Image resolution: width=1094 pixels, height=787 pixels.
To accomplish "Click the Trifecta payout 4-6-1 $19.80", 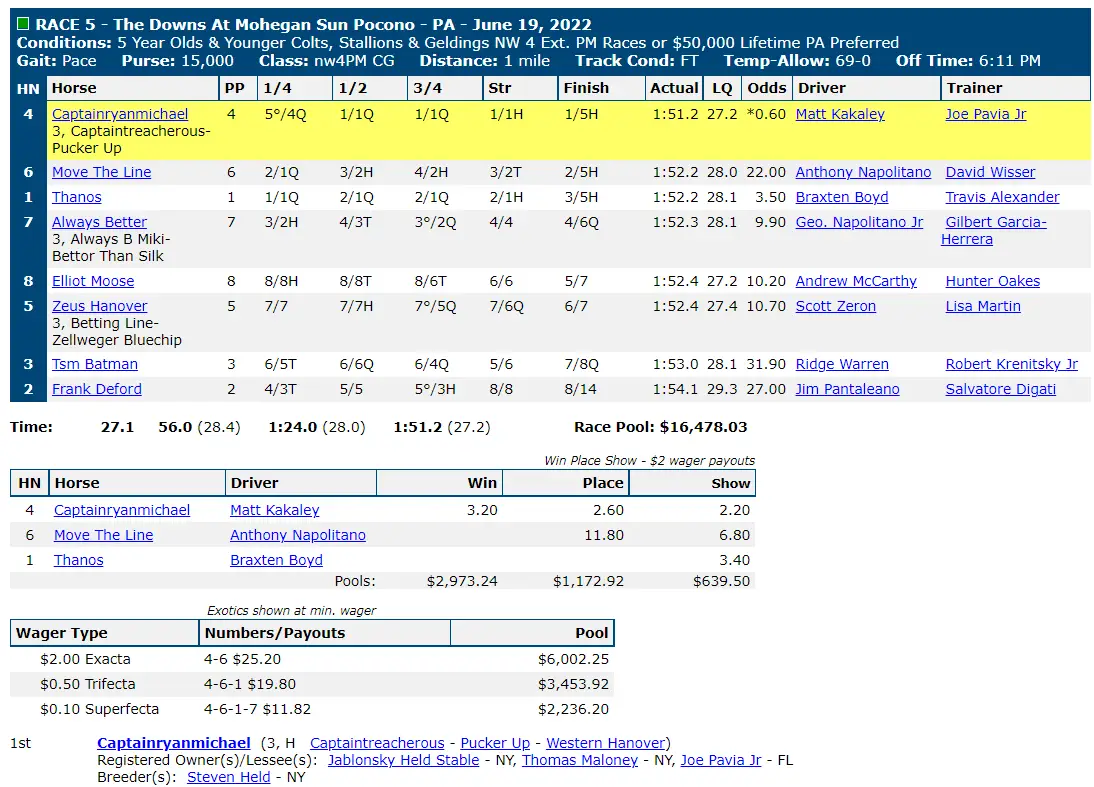I will point(250,684).
